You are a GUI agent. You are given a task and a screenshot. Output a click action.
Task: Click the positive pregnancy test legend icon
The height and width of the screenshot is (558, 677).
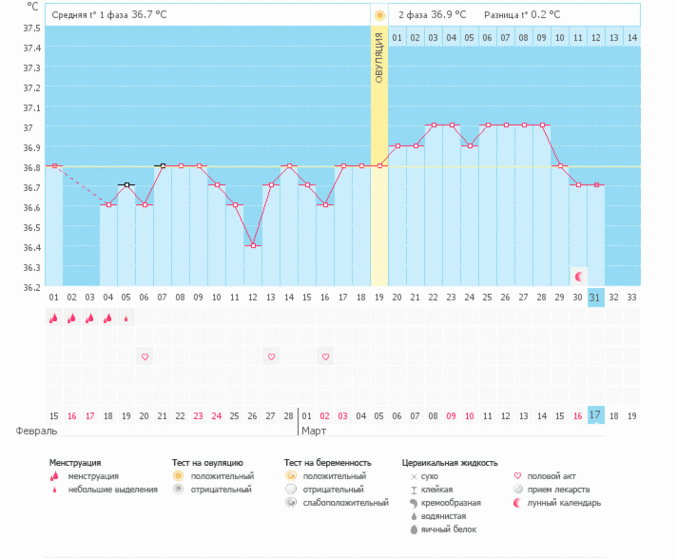[x=291, y=476]
